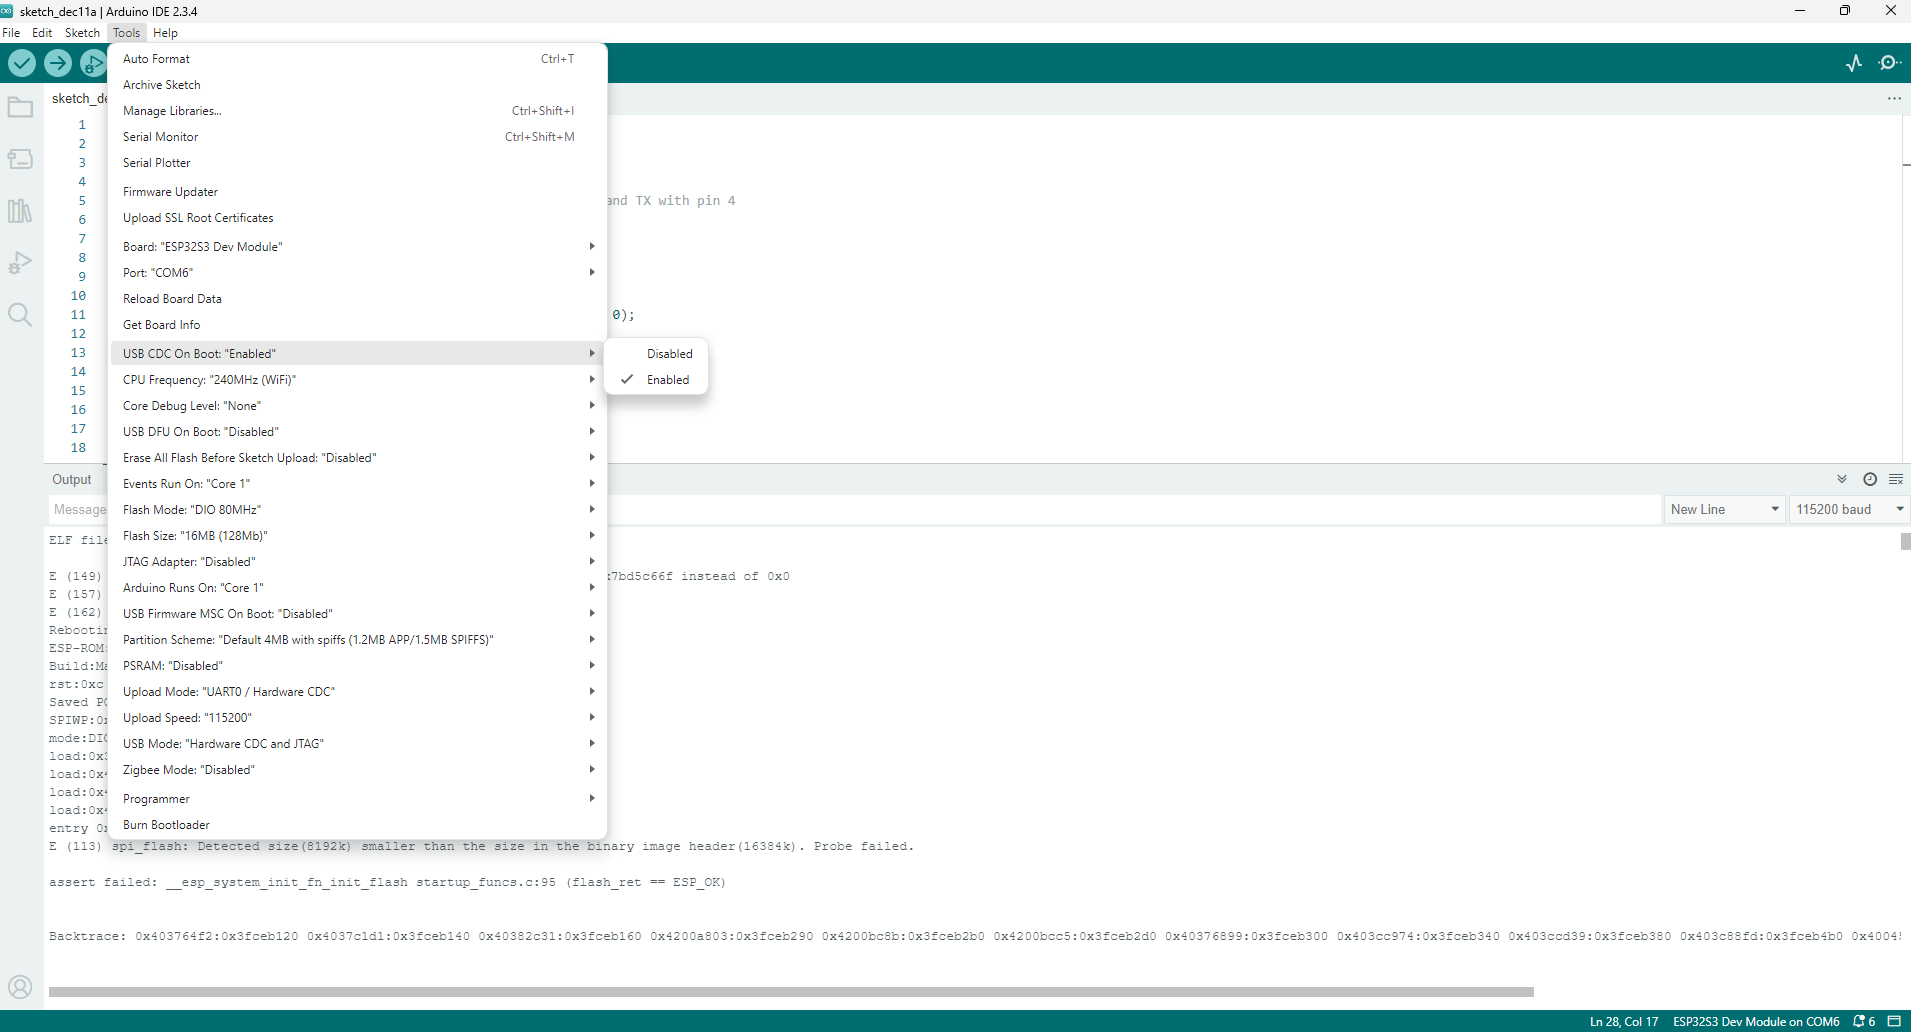Screen dimensions: 1911x1032
Task: Open the Library Manager sidebar icon
Action: tap(20, 211)
